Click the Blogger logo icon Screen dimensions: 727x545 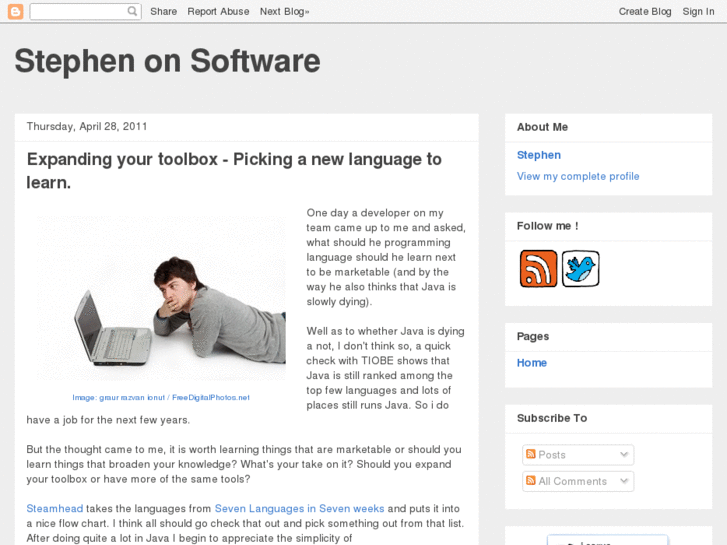[x=15, y=11]
